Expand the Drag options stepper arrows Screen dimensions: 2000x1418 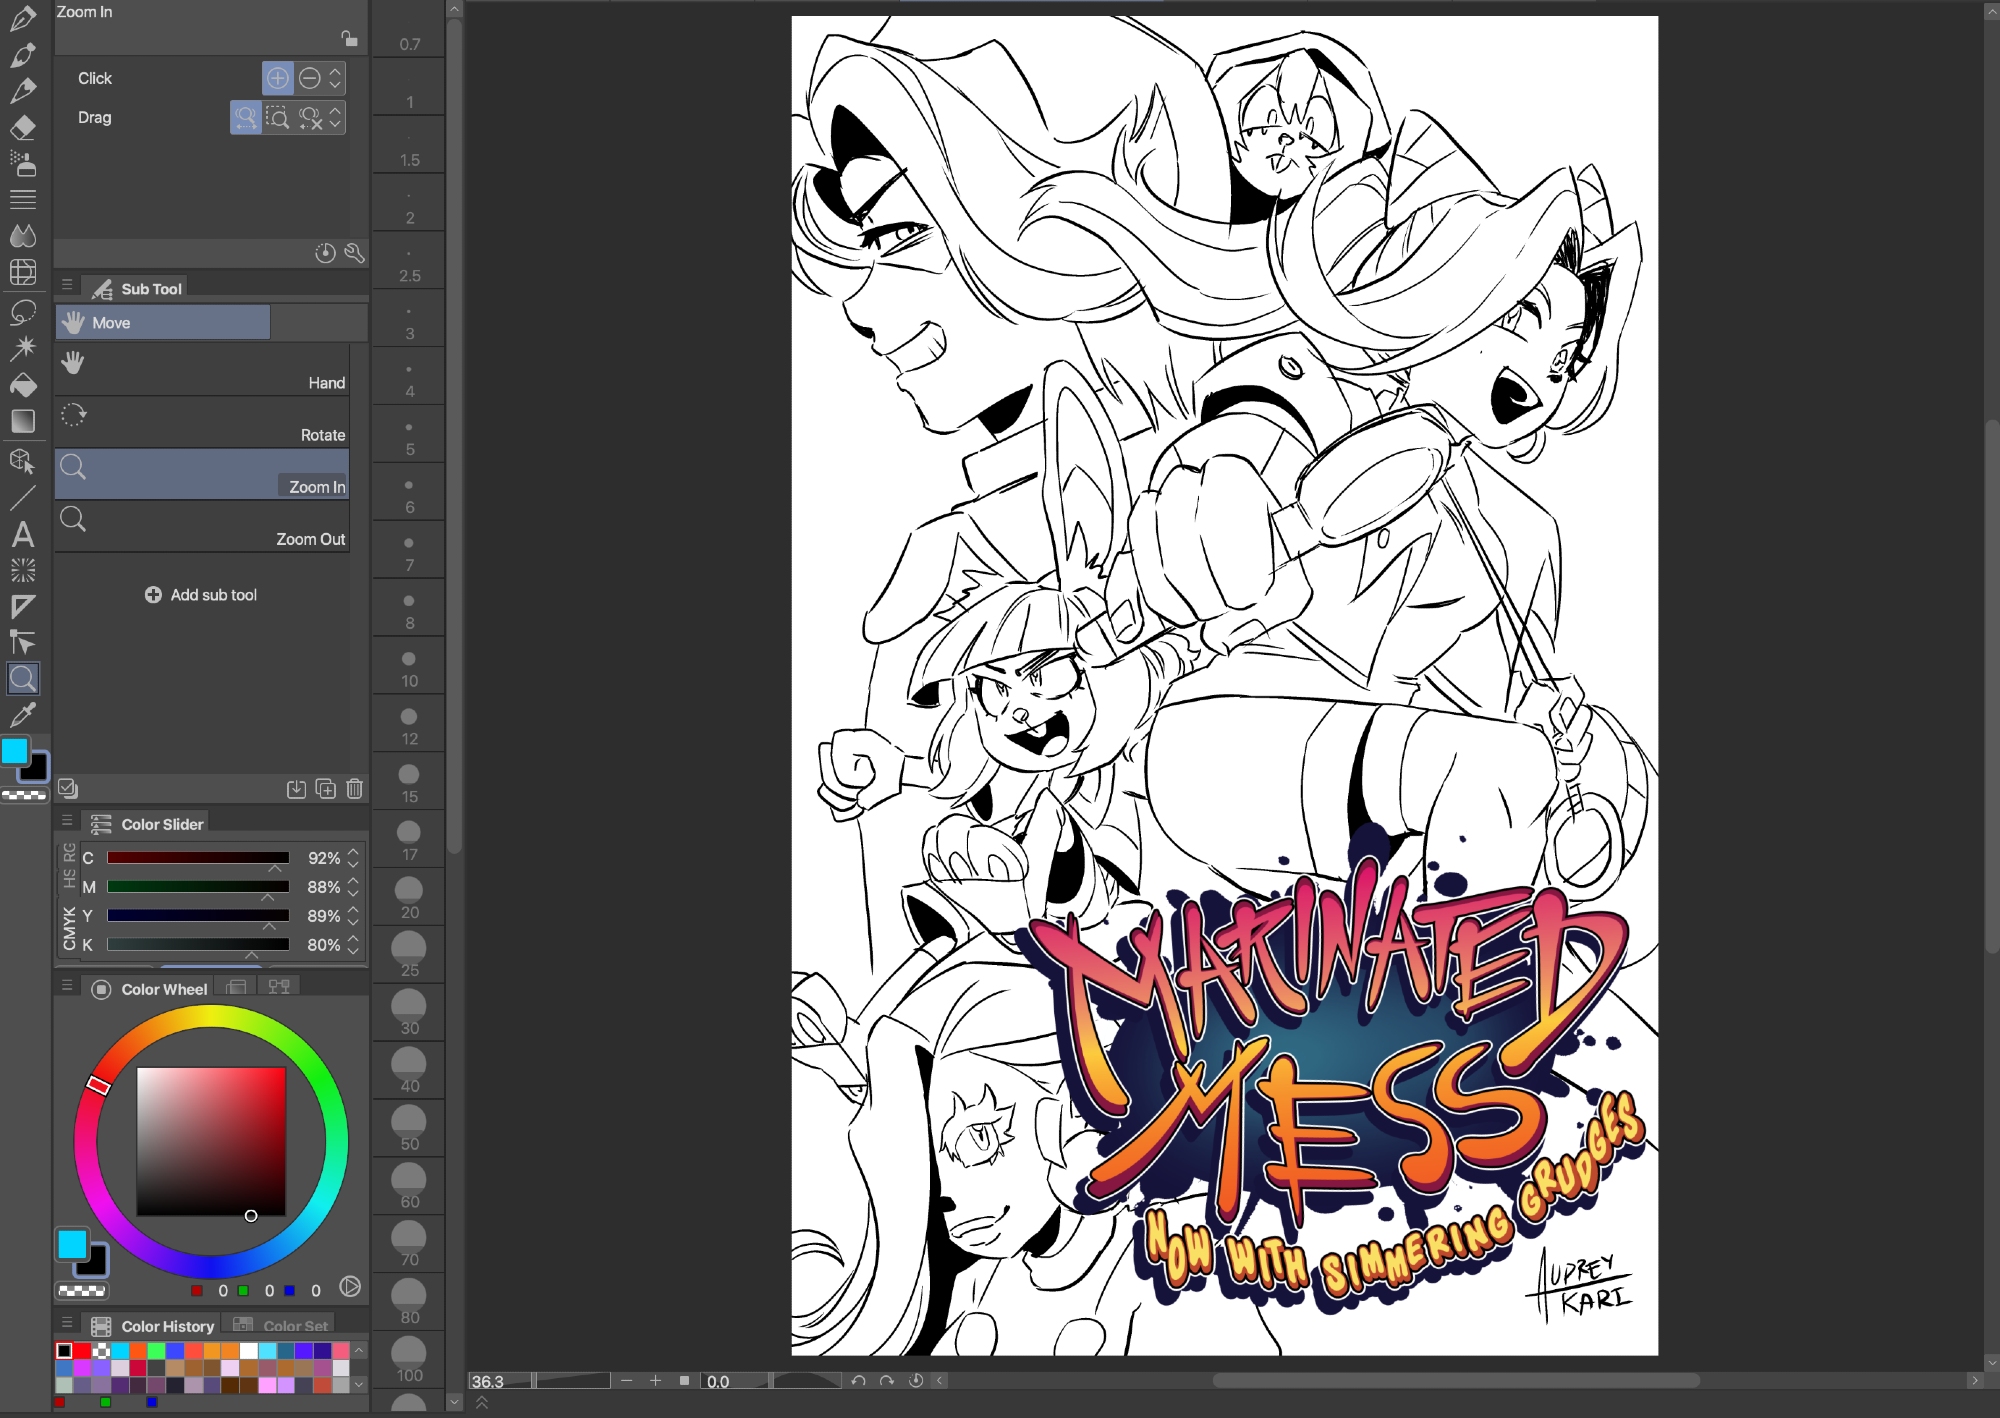(336, 118)
